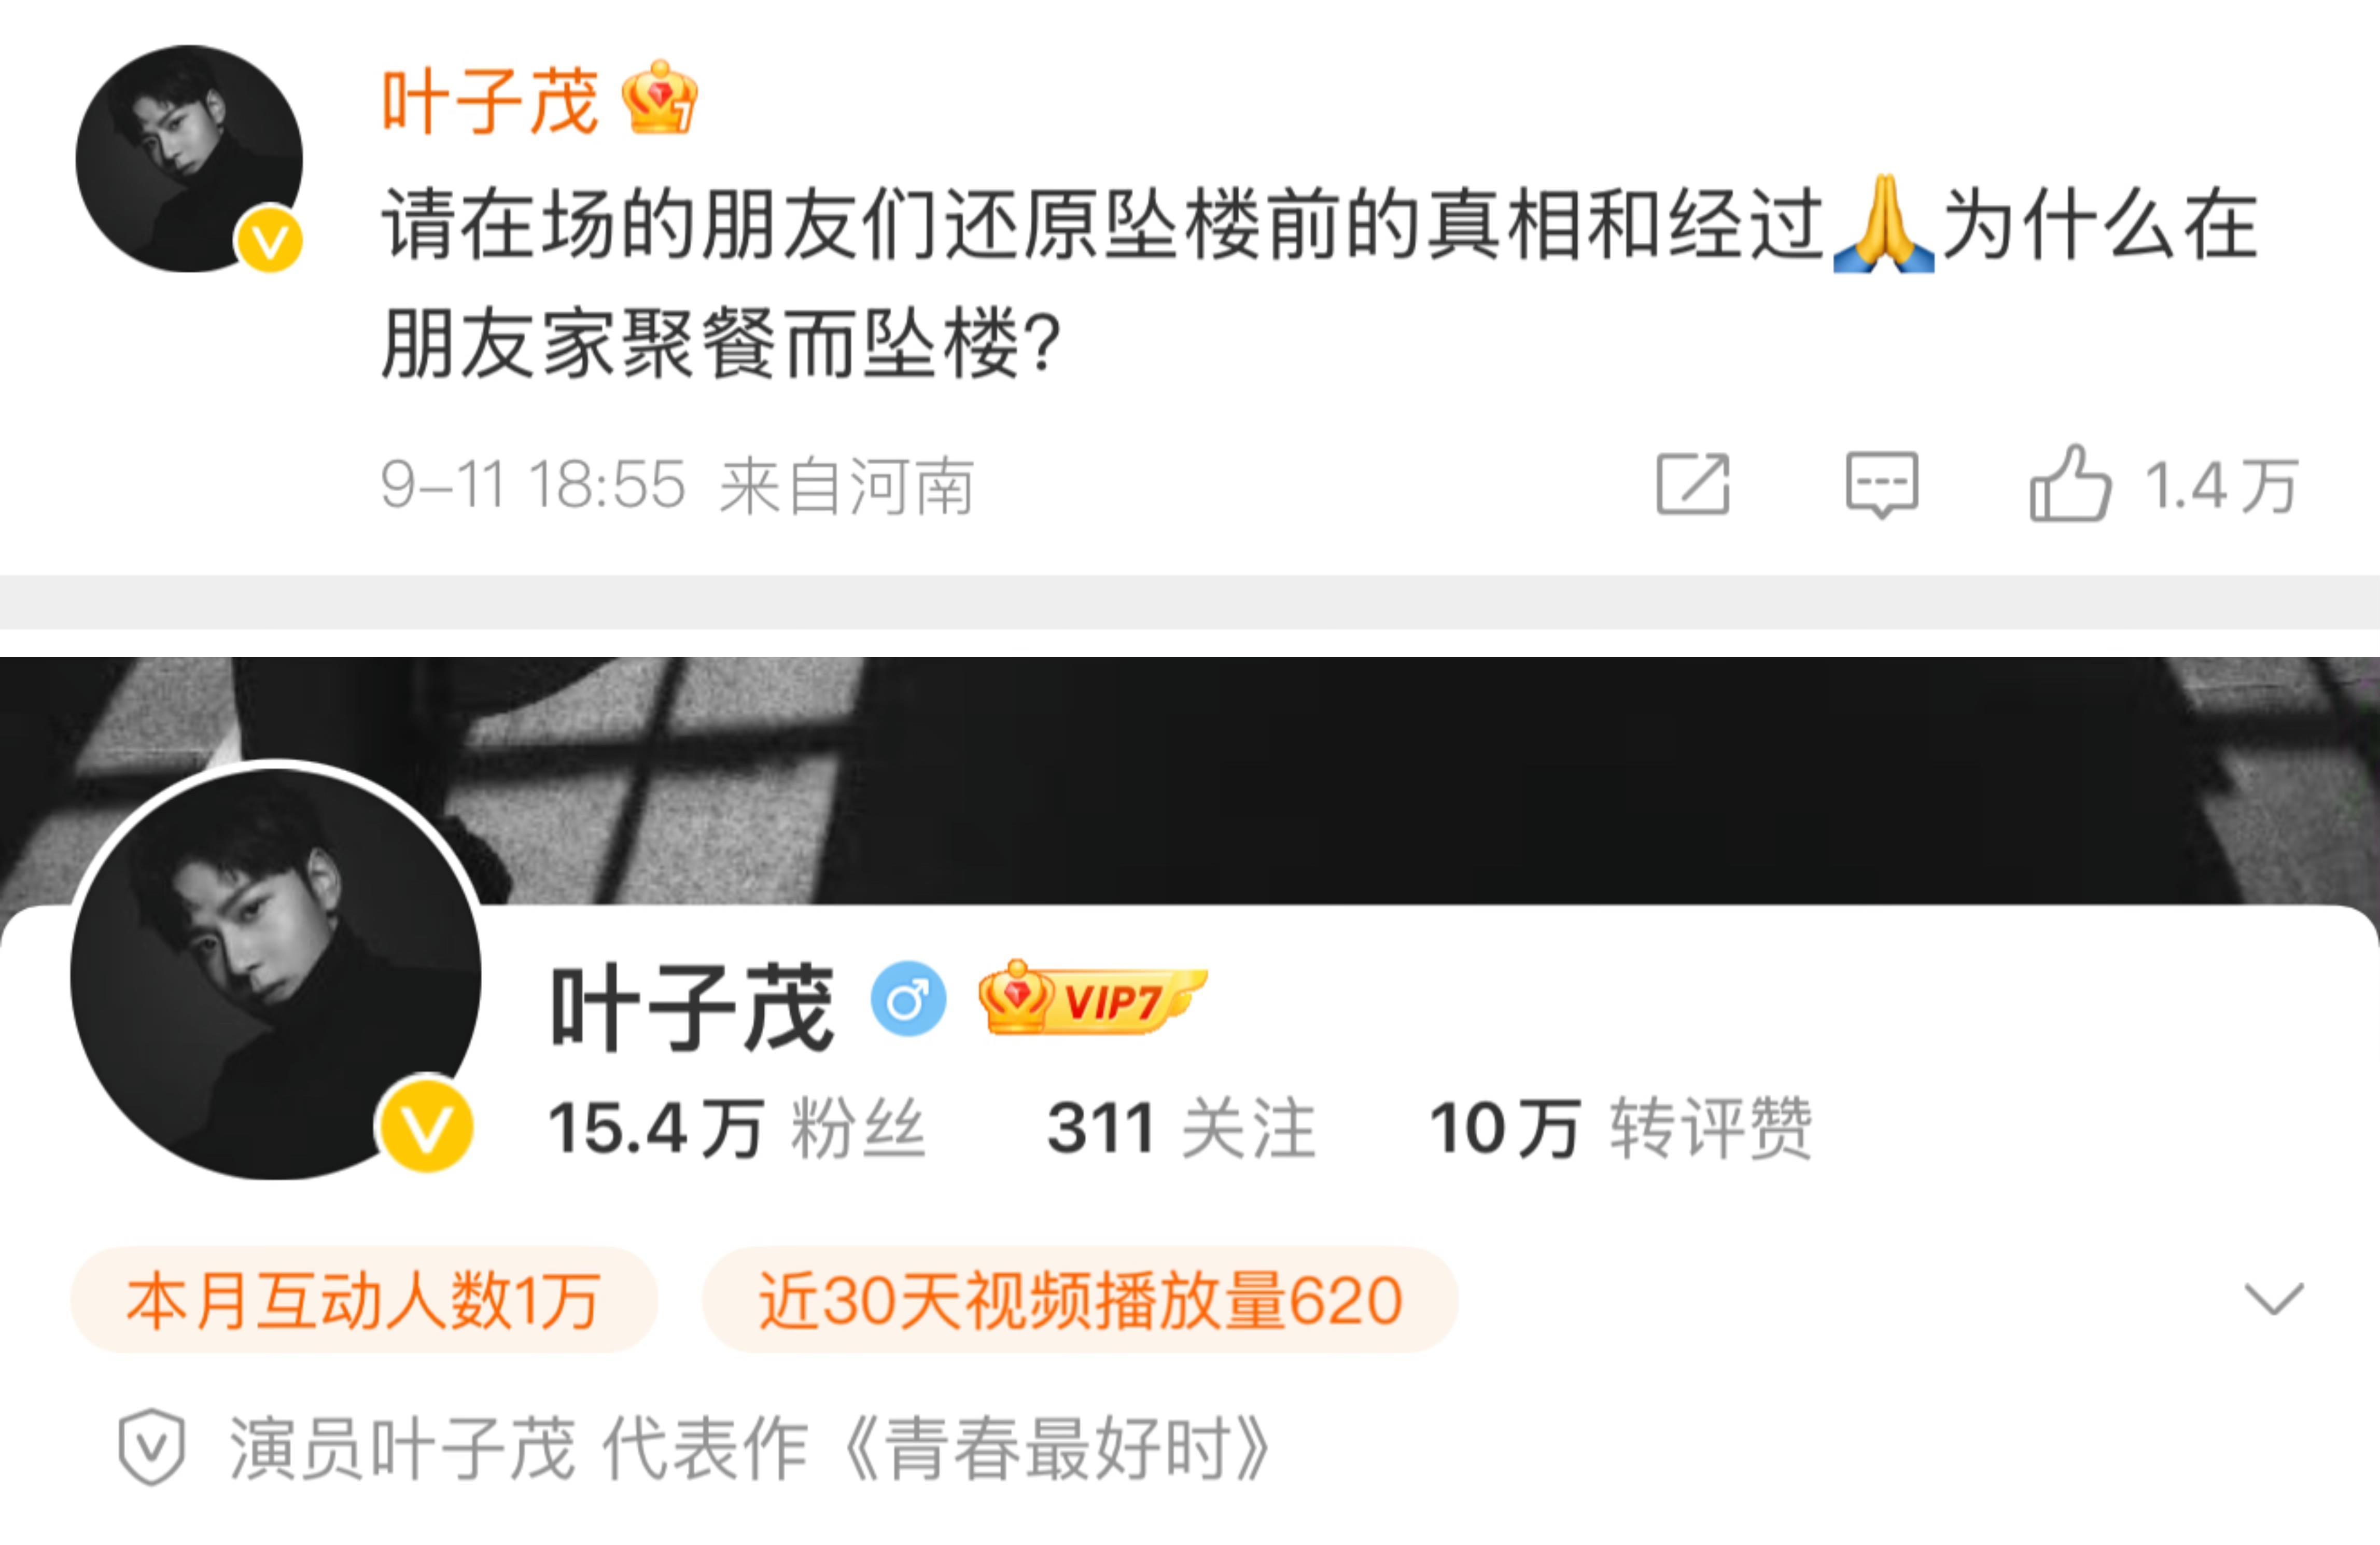Viewport: 2380px width, 1545px height.
Task: Open the small post author avatar
Action: [x=189, y=158]
